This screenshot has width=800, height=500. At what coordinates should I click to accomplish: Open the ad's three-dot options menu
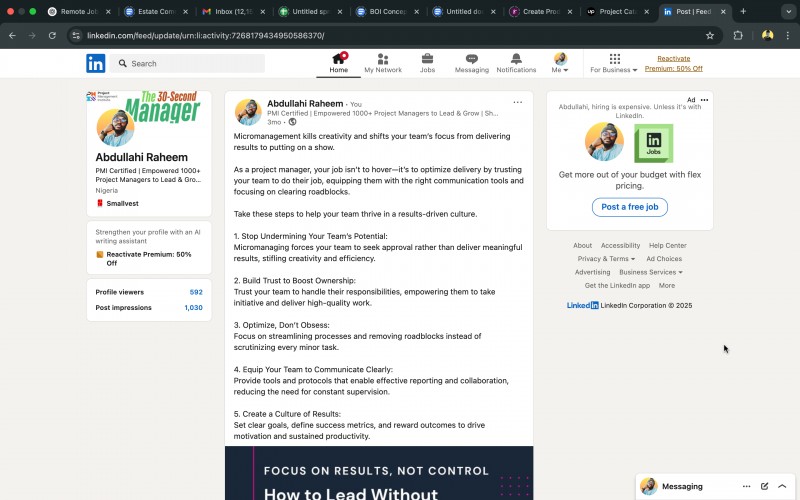pyautogui.click(x=704, y=100)
